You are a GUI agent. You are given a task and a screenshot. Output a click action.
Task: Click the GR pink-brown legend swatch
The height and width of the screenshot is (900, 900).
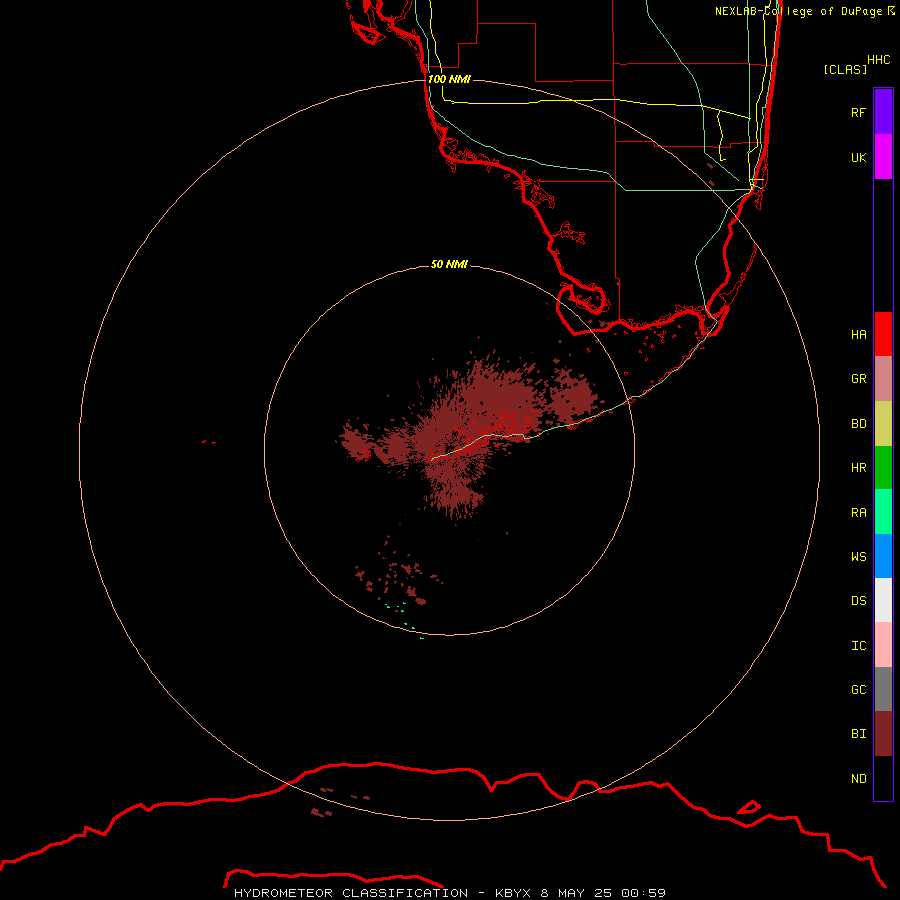click(883, 378)
